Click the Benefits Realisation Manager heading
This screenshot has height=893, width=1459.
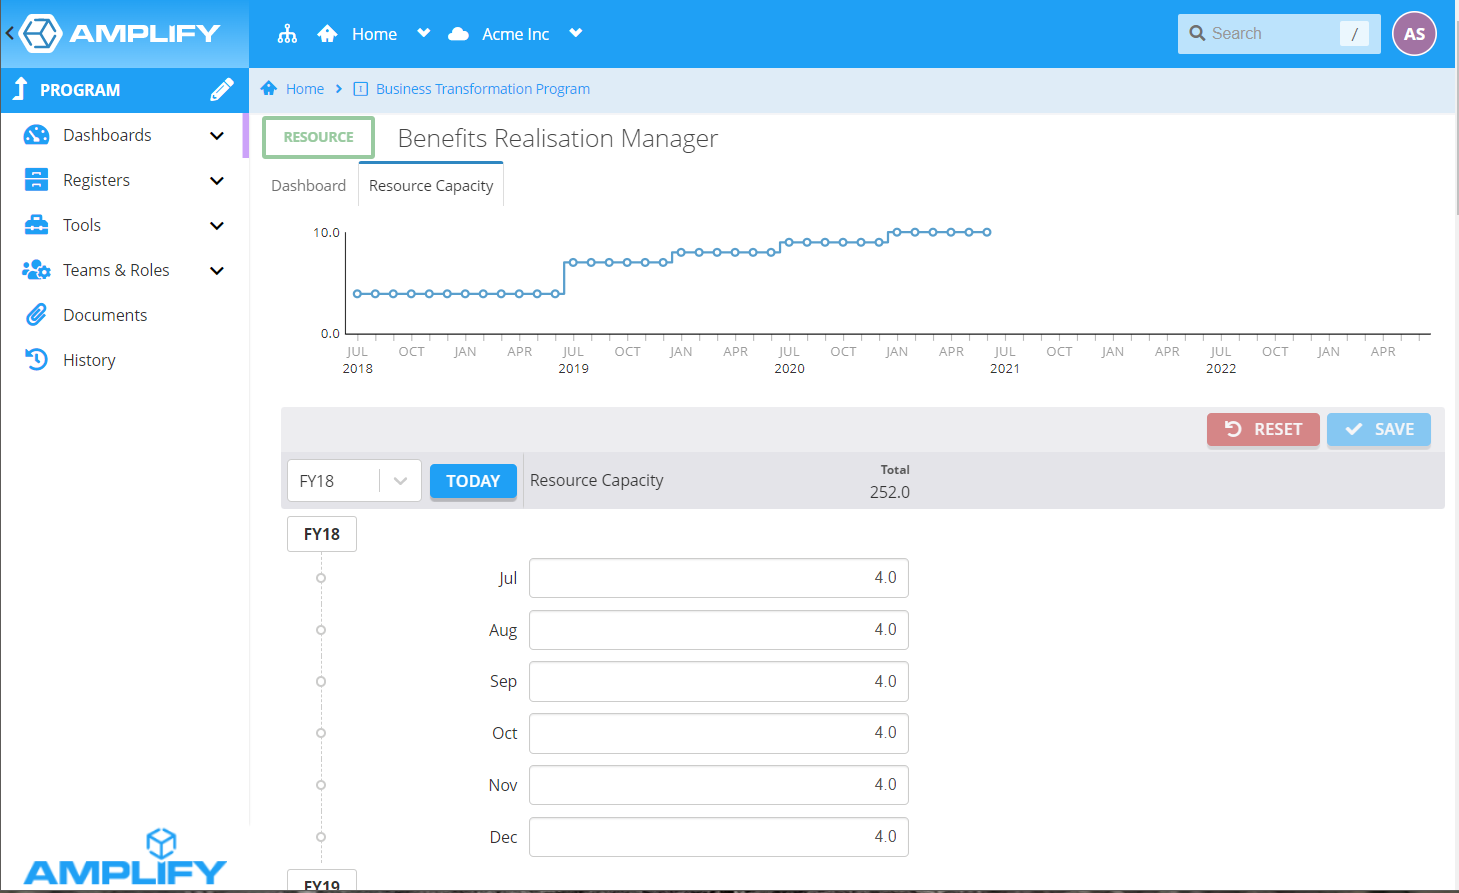pos(558,138)
